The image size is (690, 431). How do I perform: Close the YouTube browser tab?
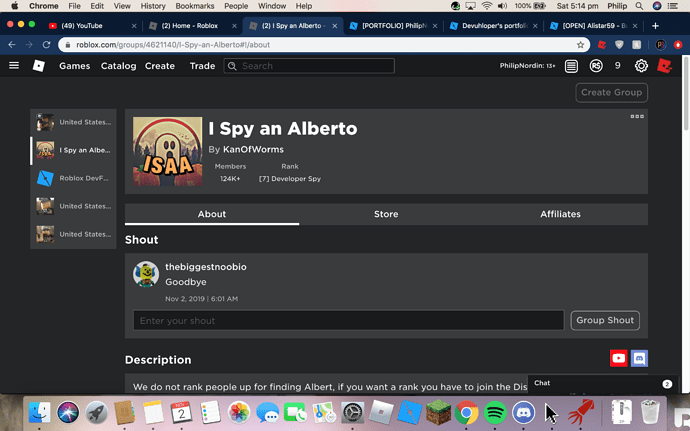click(134, 26)
